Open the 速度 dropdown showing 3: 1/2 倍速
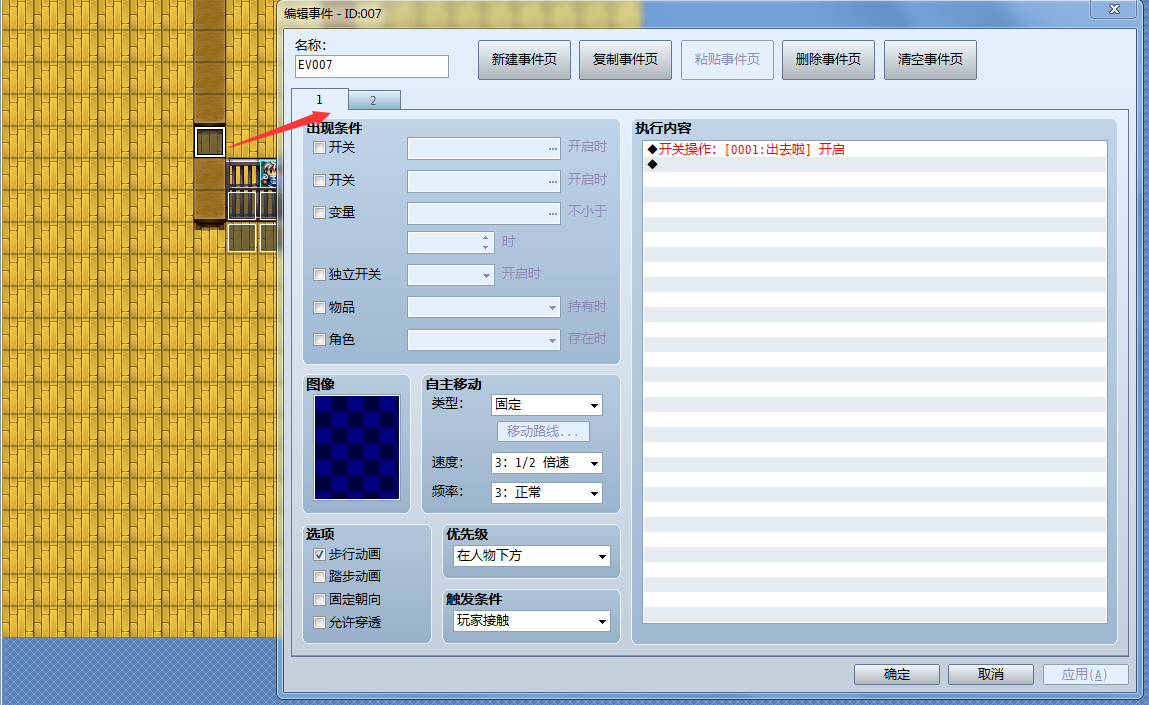Image resolution: width=1149 pixels, height=705 pixels. (x=547, y=463)
